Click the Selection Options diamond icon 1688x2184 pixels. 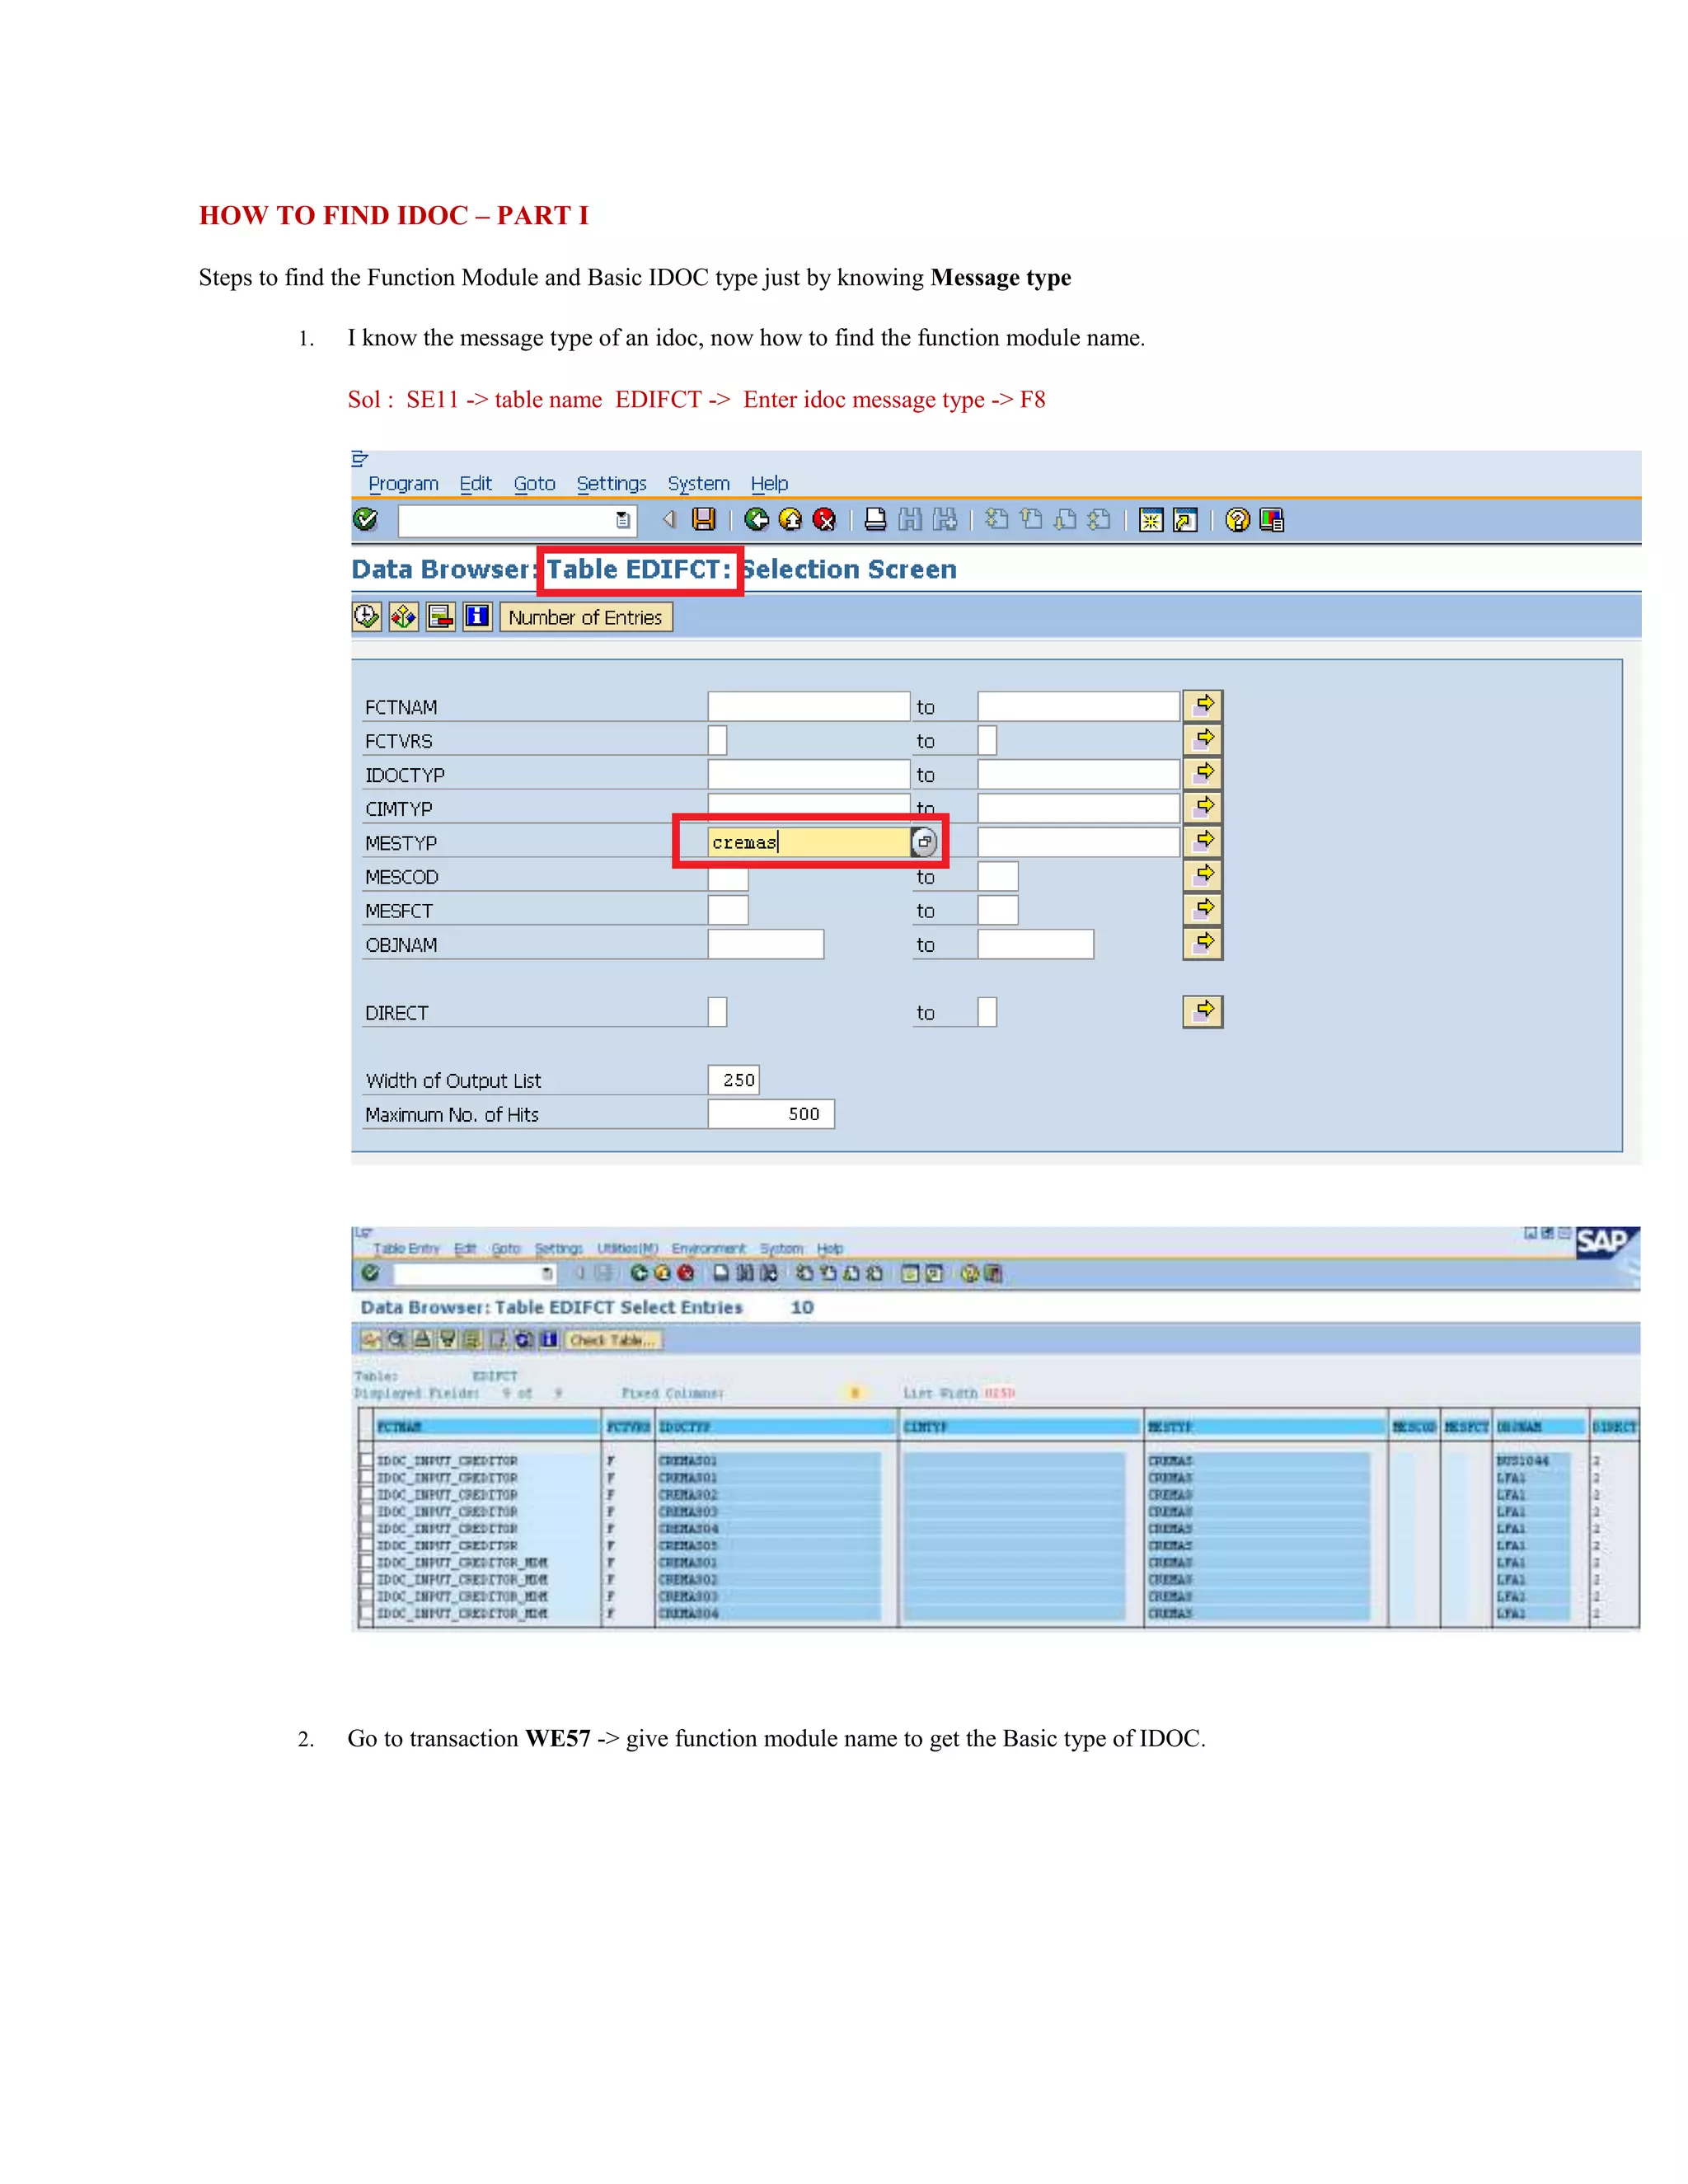404,616
